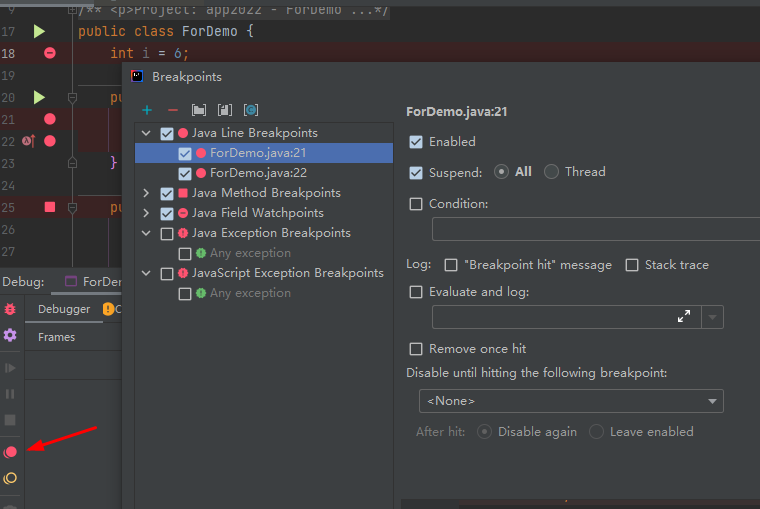Uncheck ForDemo.java:21 breakpoint checkbox

185,154
